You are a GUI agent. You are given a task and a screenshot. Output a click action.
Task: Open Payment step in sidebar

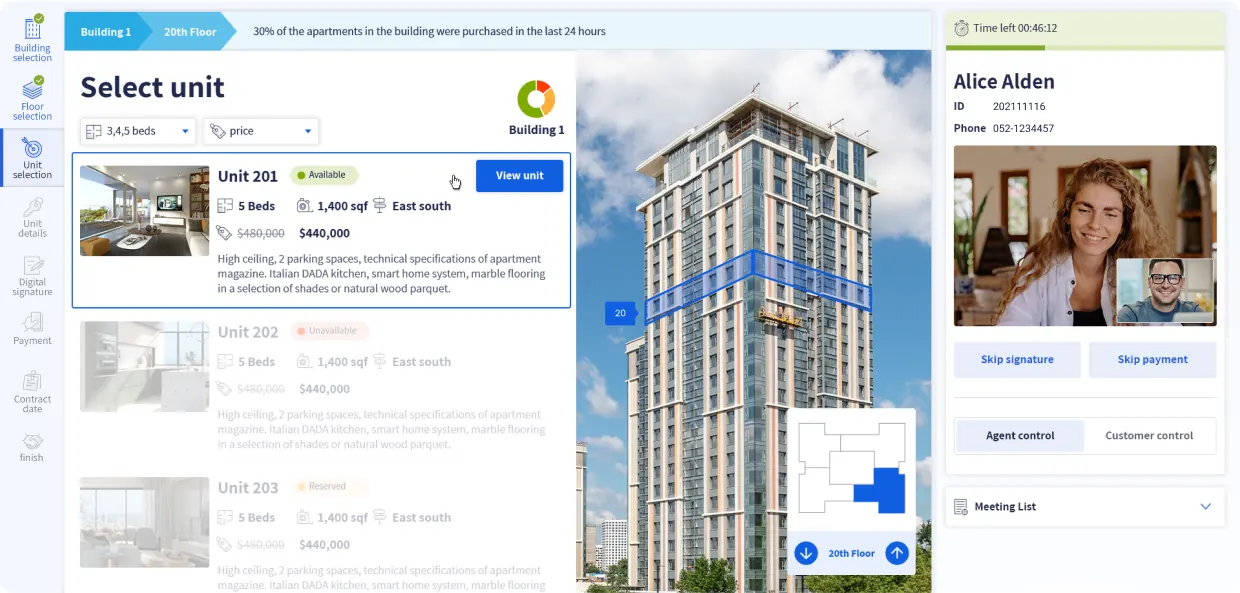click(x=32, y=329)
